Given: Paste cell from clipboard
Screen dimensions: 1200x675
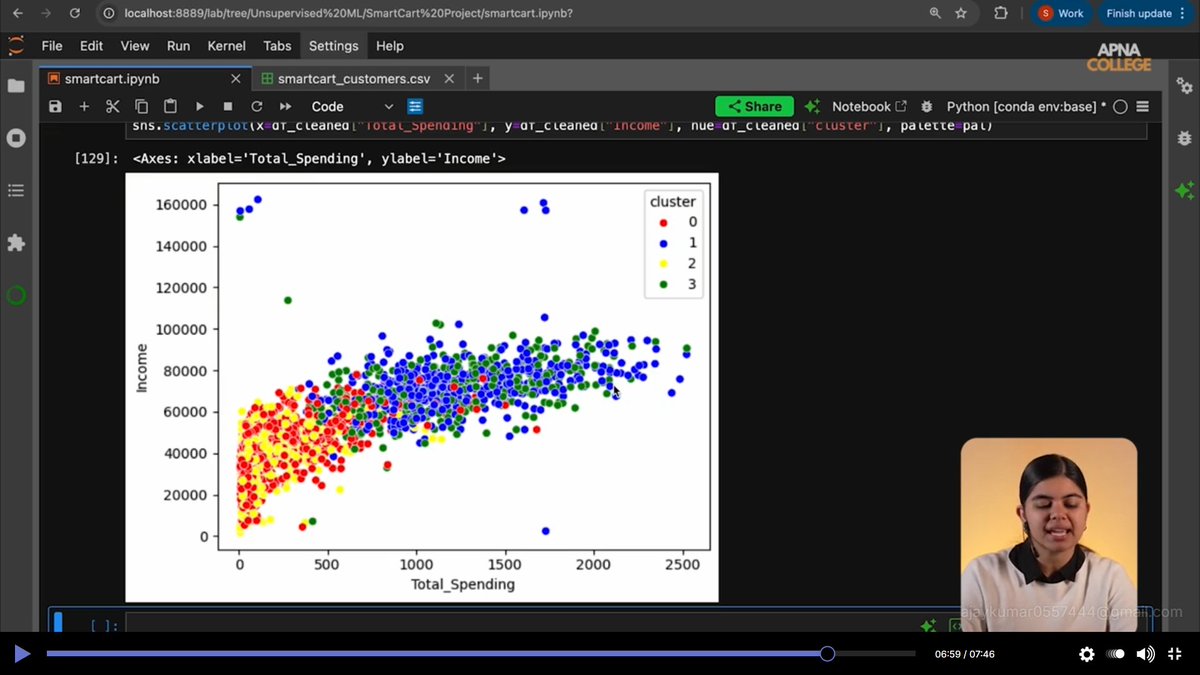Looking at the screenshot, I should click(x=170, y=106).
